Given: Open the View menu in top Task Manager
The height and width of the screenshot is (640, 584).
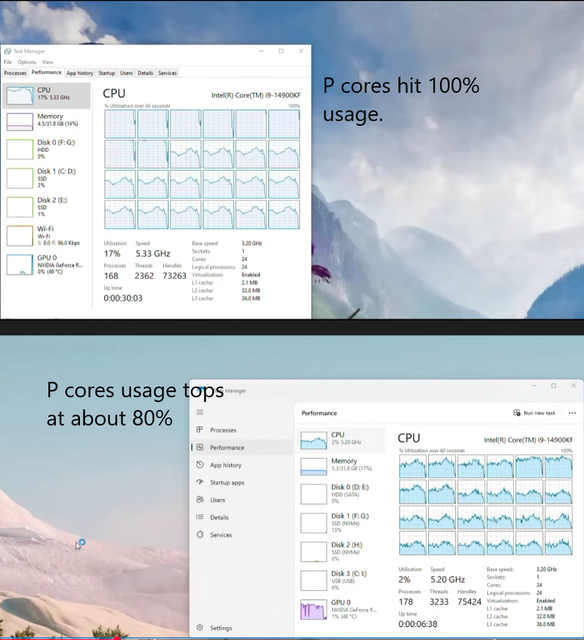Looking at the screenshot, I should click(47, 62).
